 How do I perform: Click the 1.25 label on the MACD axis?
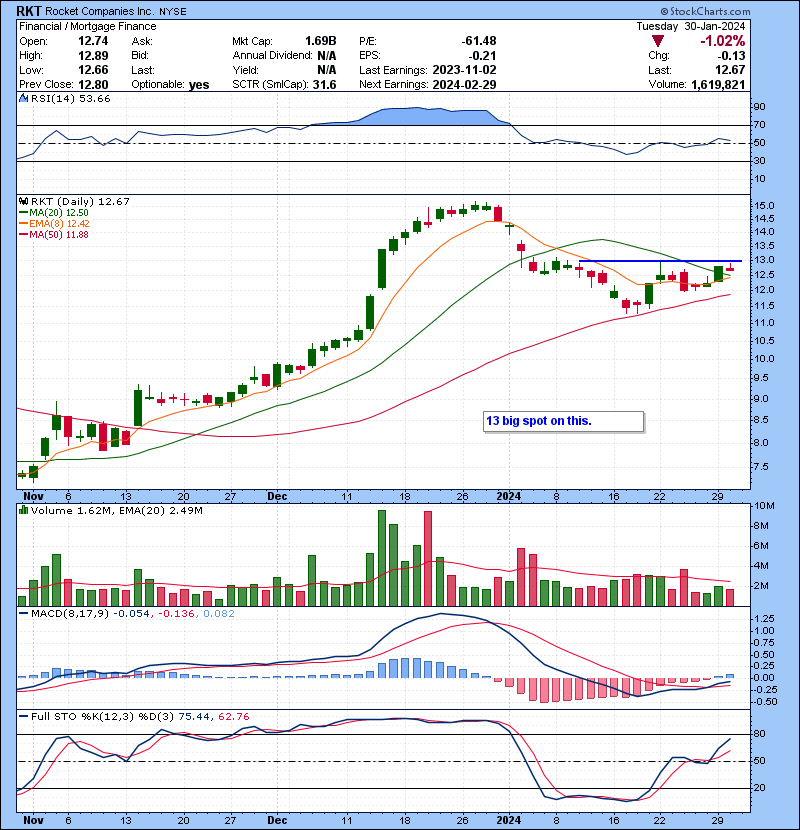[x=765, y=618]
